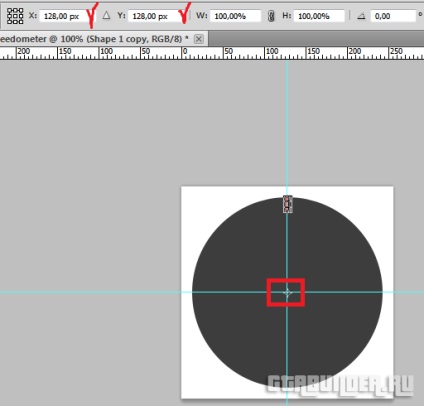Click the reference point location grid icon

[15, 16]
